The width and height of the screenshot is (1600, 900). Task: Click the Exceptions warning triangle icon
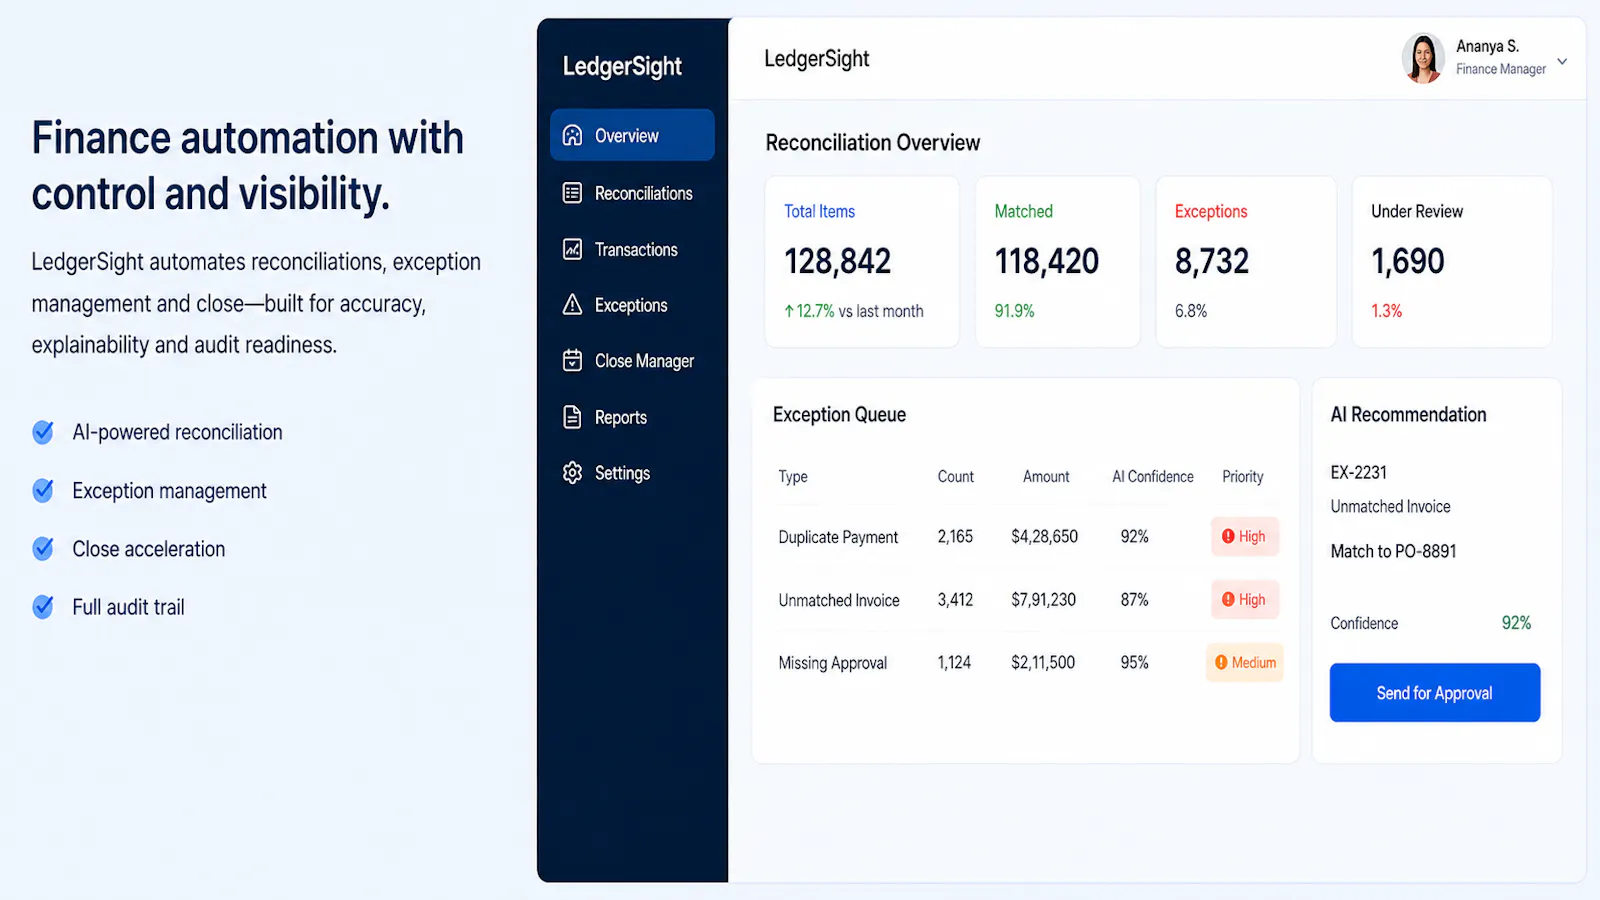[572, 305]
